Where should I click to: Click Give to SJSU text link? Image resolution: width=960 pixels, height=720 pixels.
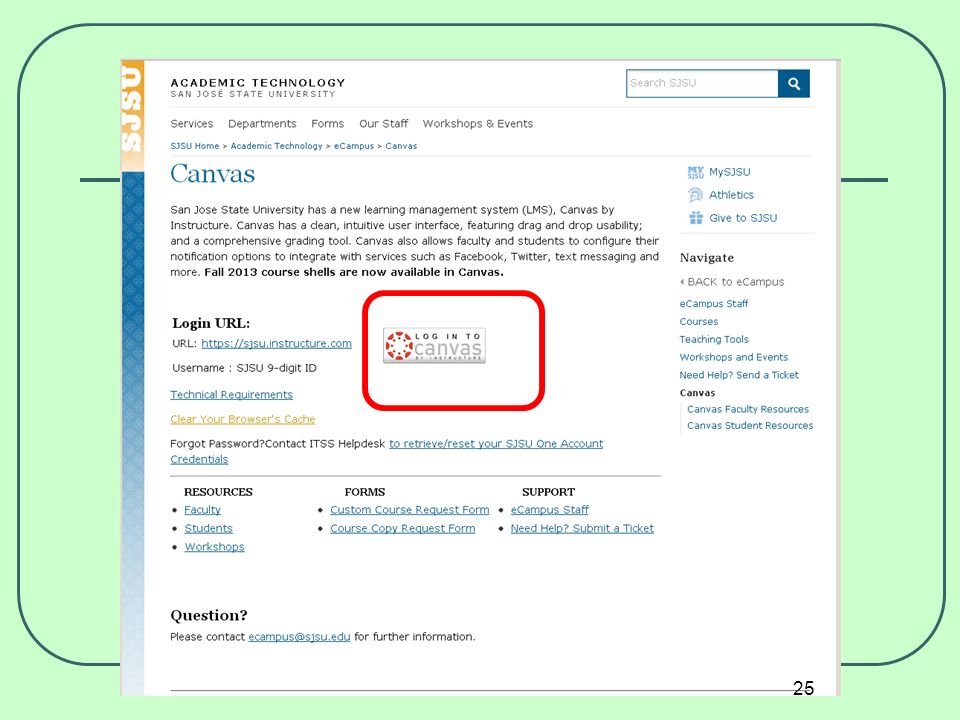click(x=743, y=218)
